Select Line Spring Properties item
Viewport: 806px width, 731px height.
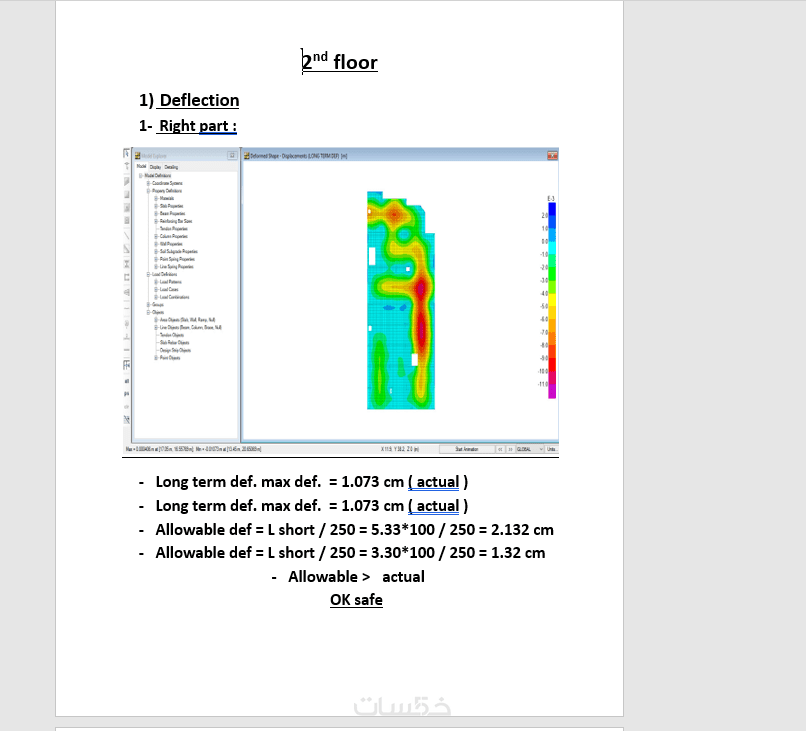coord(177,267)
